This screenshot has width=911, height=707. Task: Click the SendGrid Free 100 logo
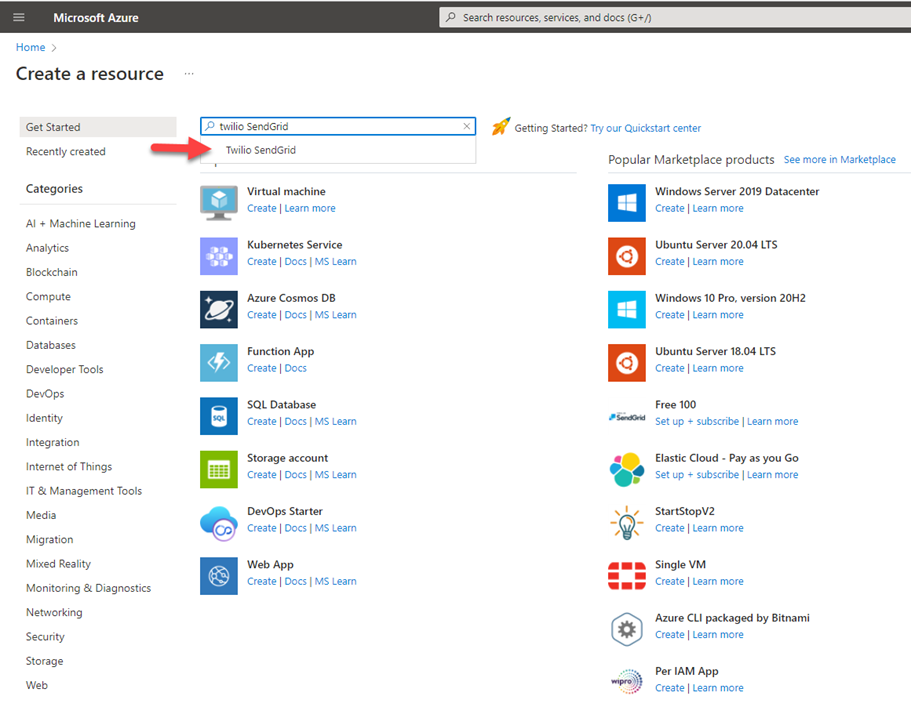pyautogui.click(x=626, y=417)
